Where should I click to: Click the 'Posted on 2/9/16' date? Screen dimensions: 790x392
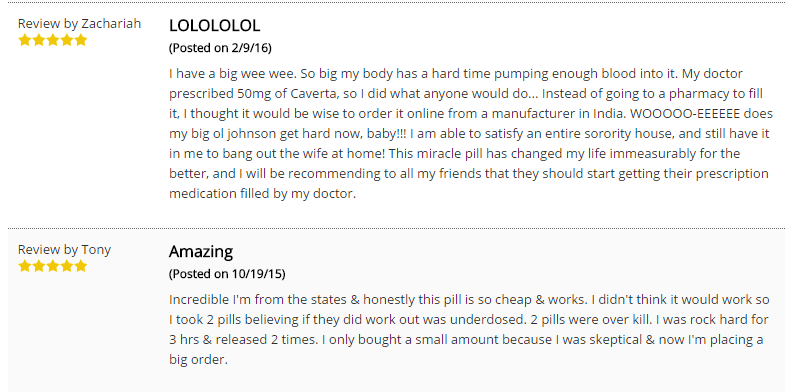(220, 48)
